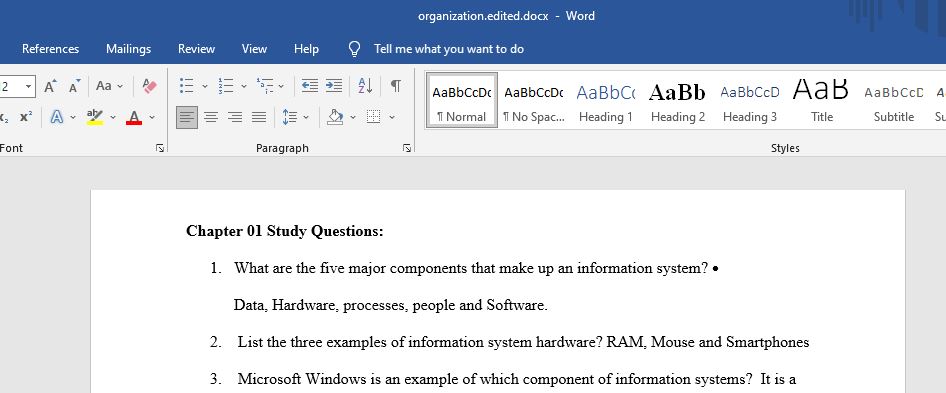Apply No Spacing style
This screenshot has width=946, height=393.
pos(533,101)
